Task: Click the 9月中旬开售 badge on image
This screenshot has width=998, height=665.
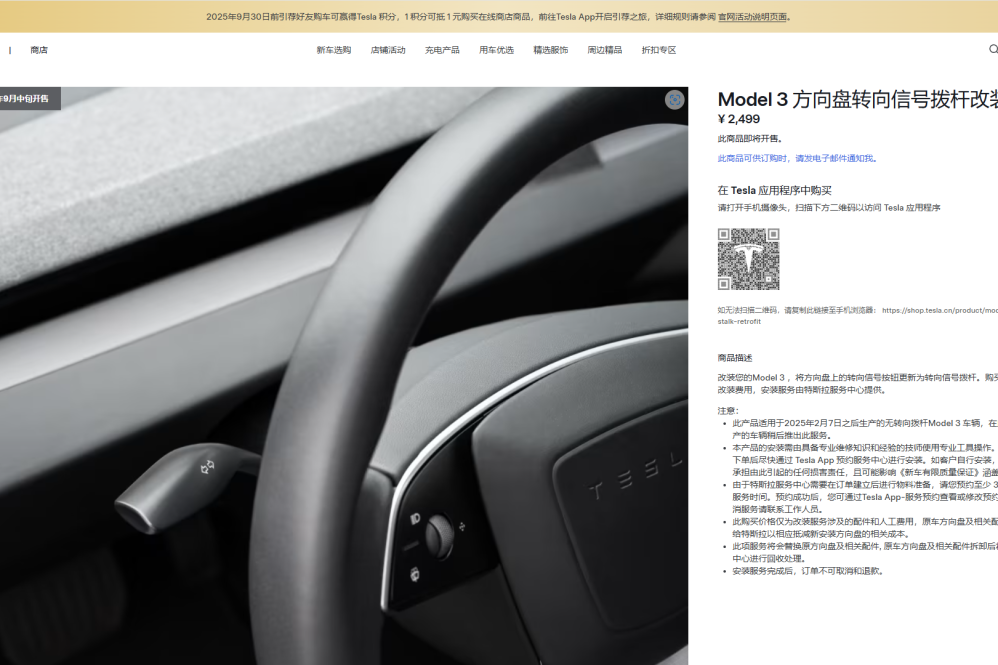Action: click(x=28, y=98)
